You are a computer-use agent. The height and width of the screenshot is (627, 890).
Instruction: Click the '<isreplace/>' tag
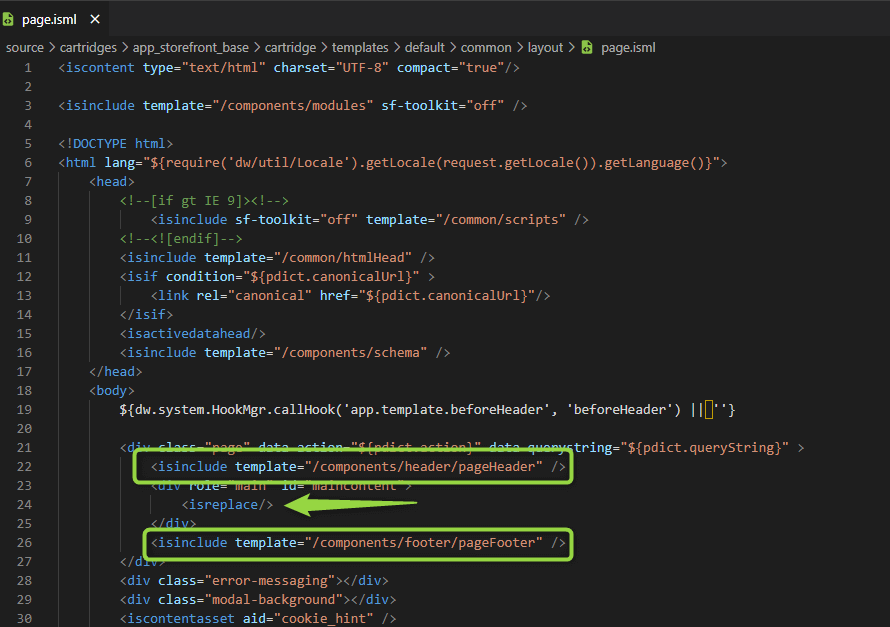pos(227,505)
